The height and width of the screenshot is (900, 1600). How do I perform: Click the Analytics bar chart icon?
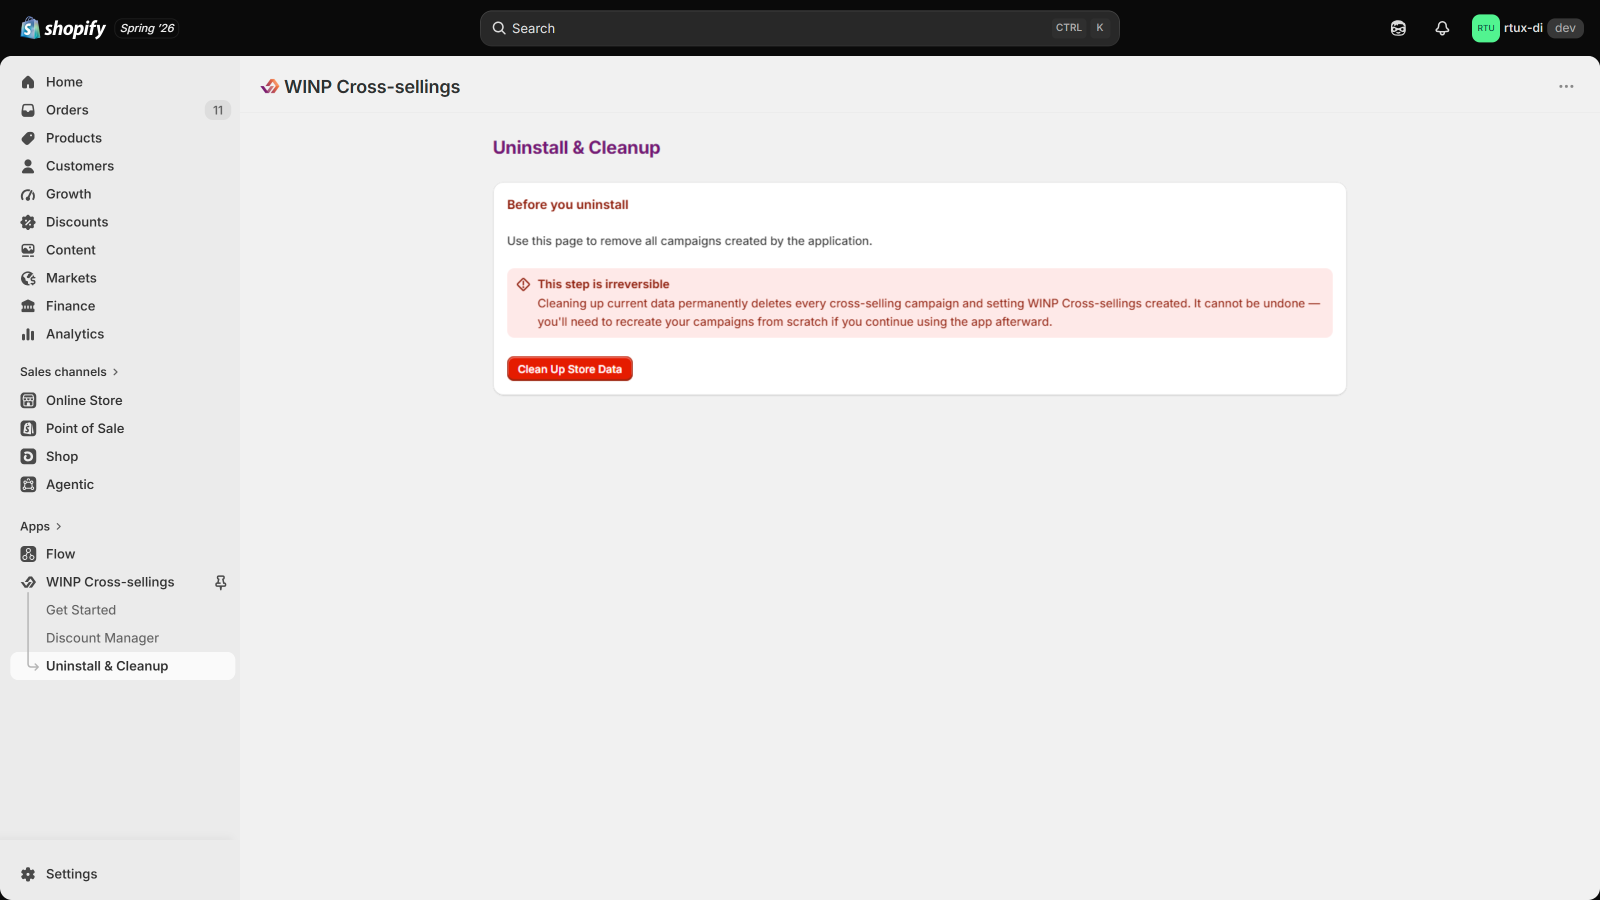pos(28,334)
